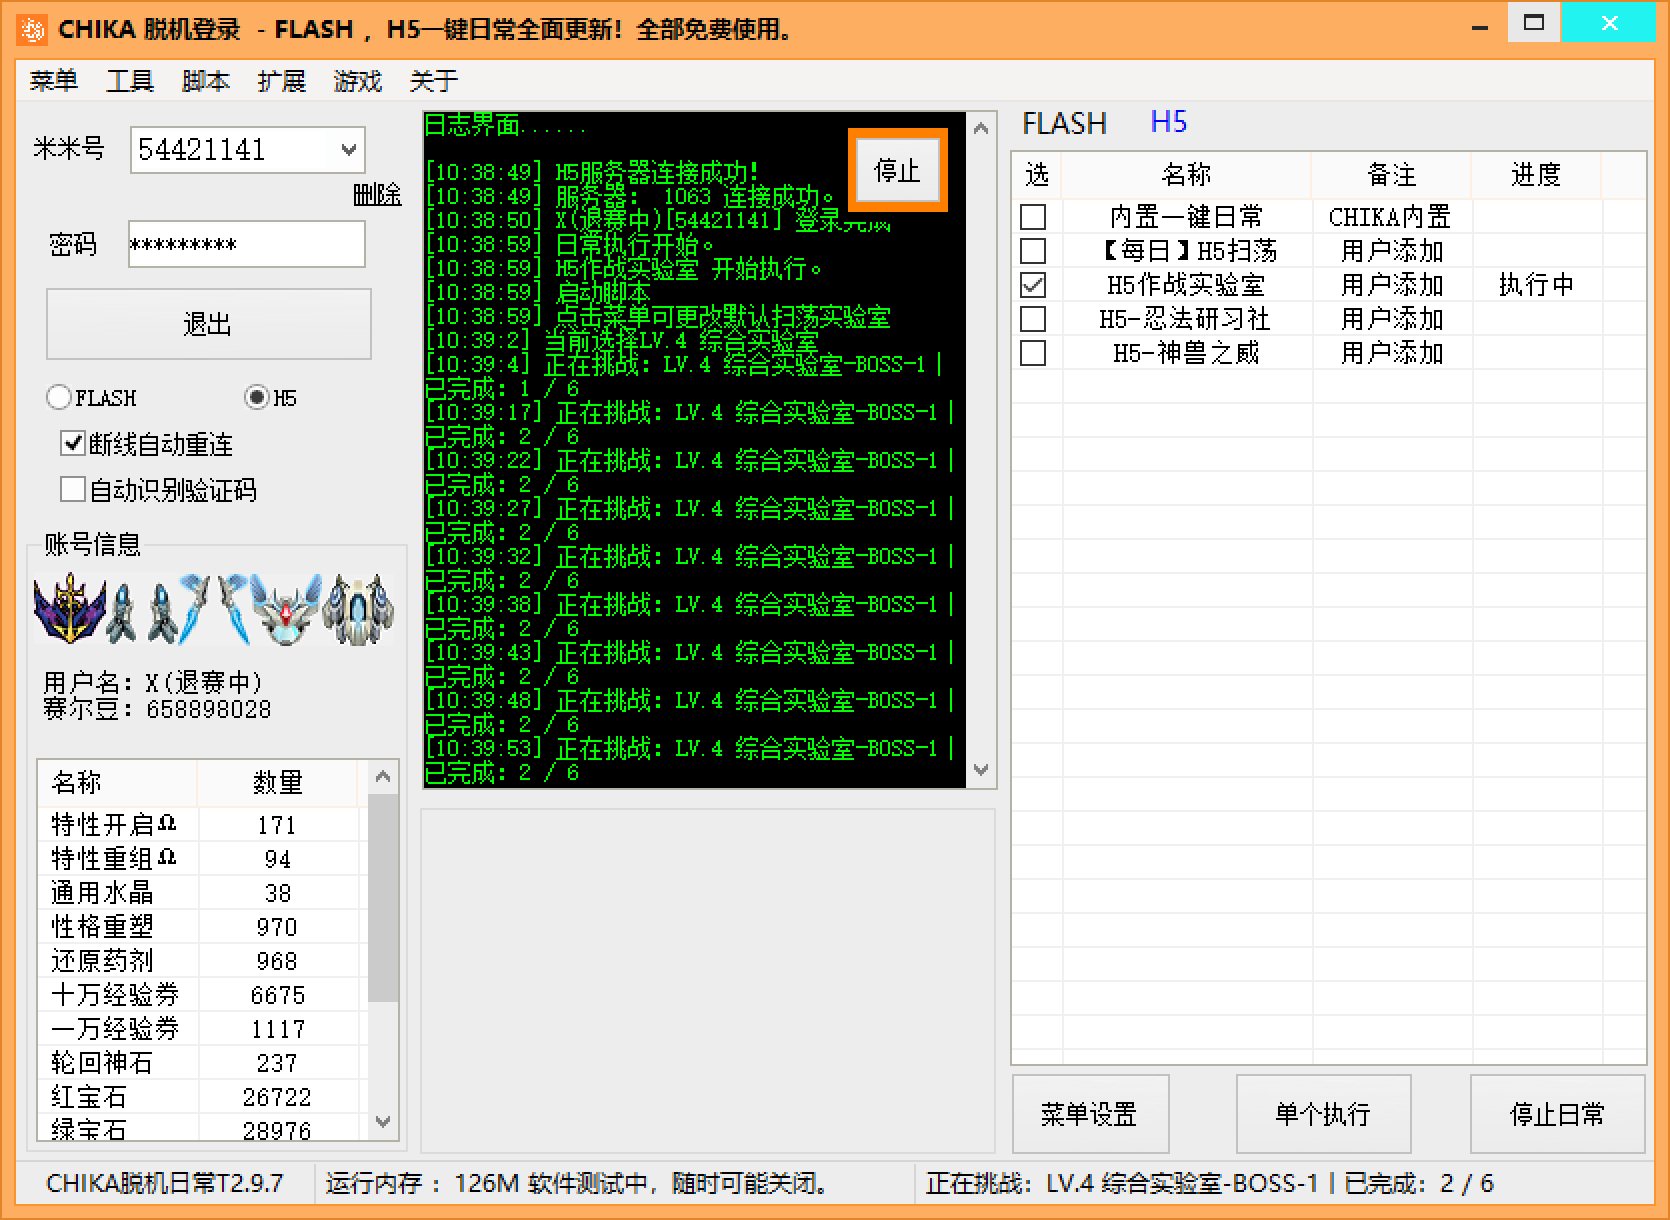Switch to the FLASH tab
The width and height of the screenshot is (1670, 1220).
[x=1064, y=123]
